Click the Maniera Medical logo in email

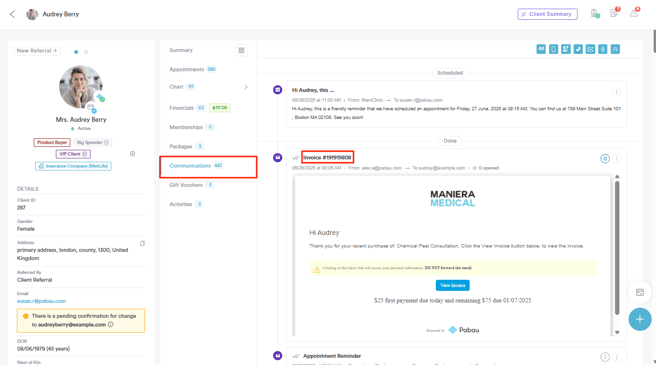point(453,199)
